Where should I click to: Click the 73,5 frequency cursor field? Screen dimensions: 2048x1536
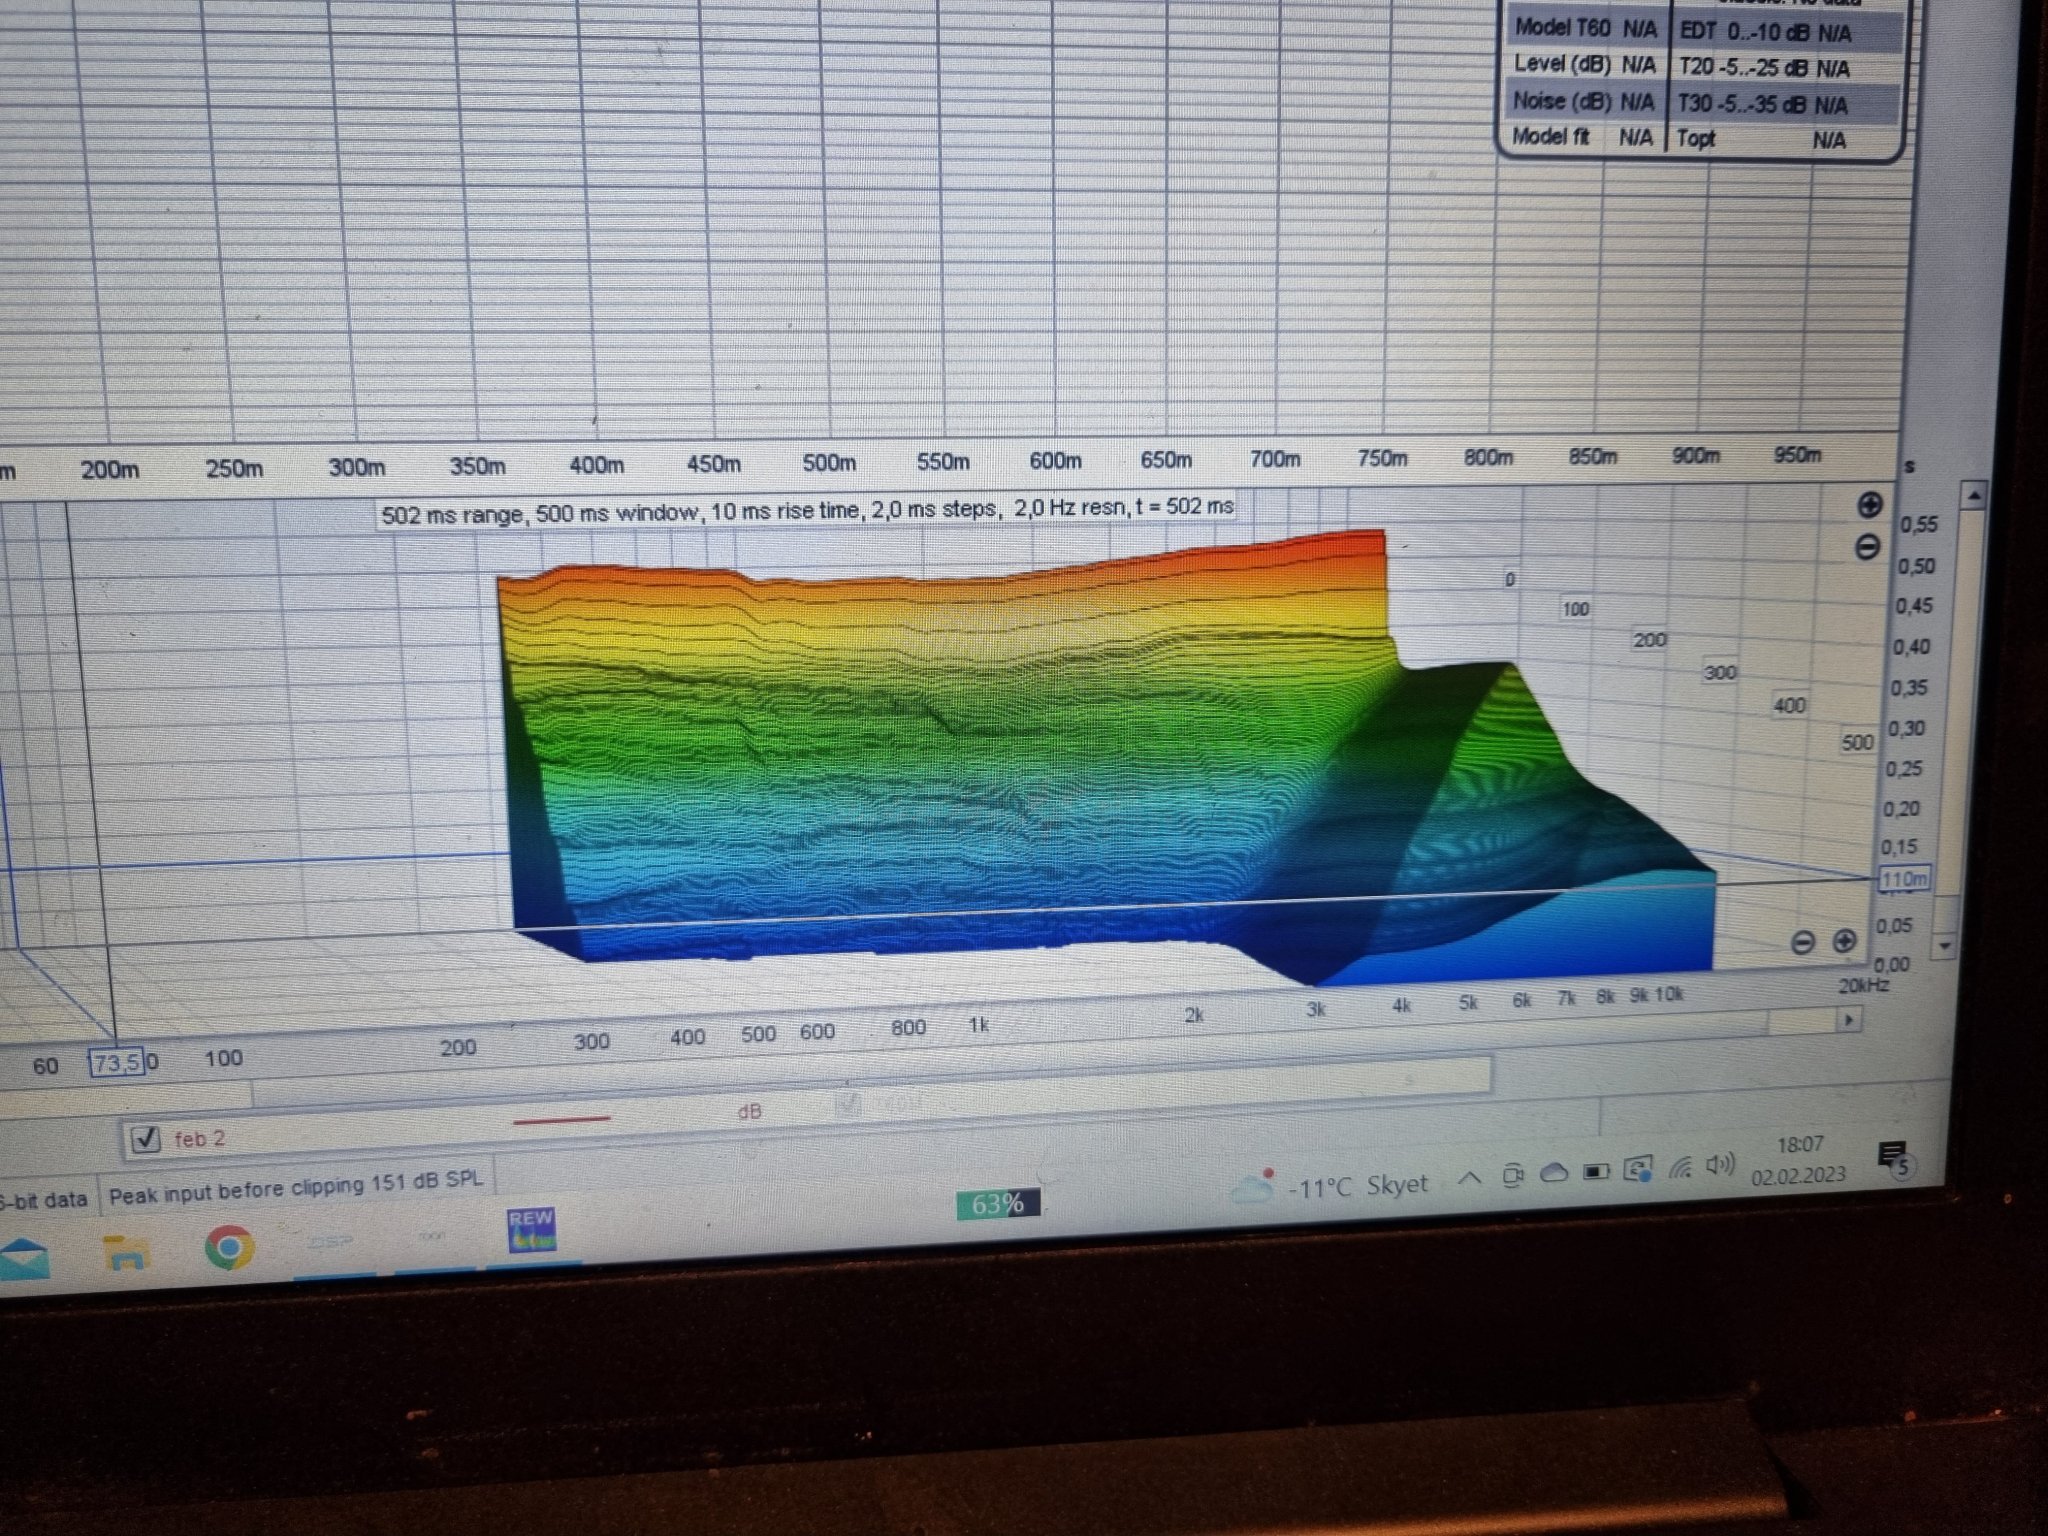click(118, 1062)
